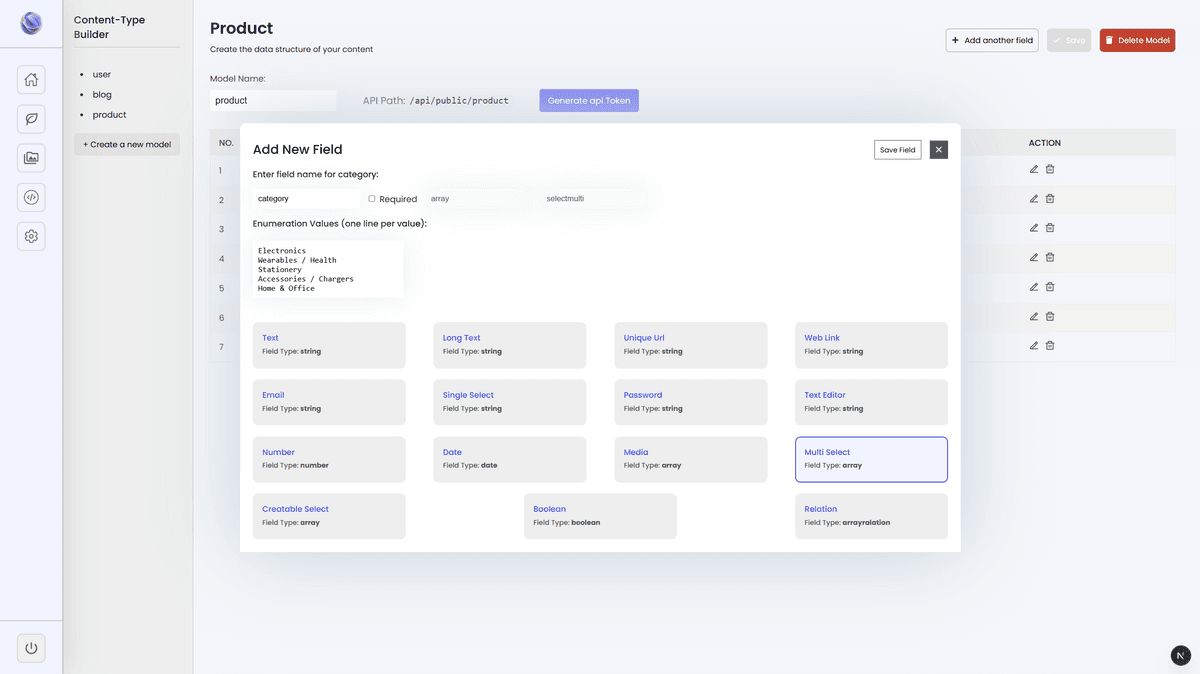The image size is (1200, 674).
Task: Click the Save Field button
Action: pyautogui.click(x=897, y=150)
